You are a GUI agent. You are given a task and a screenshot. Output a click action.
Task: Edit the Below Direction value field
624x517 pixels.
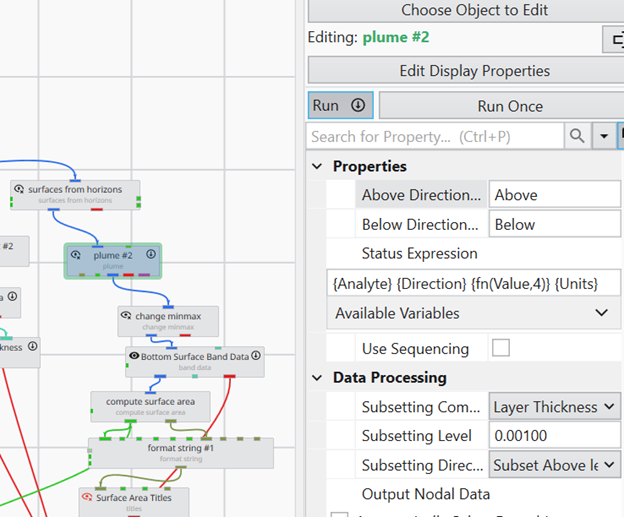pyautogui.click(x=555, y=224)
